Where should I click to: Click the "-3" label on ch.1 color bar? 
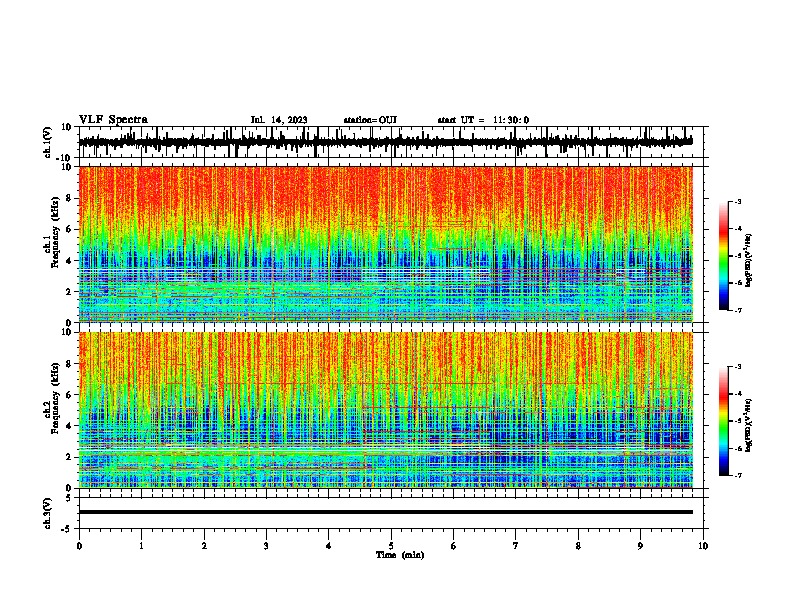click(737, 201)
